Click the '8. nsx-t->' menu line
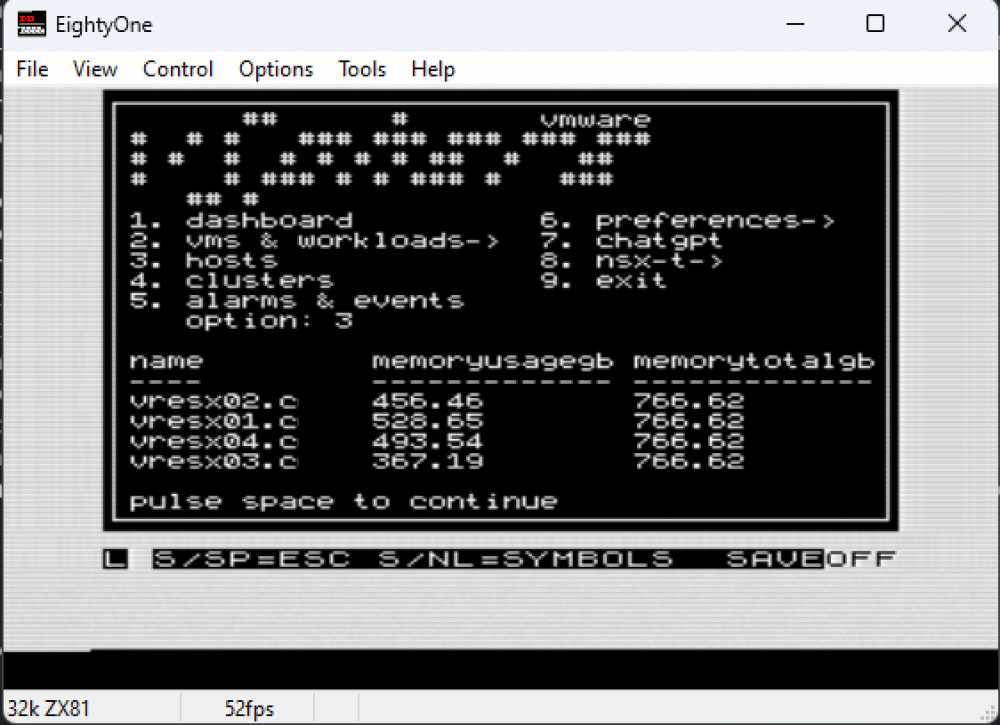The width and height of the screenshot is (1000, 725). (631, 261)
